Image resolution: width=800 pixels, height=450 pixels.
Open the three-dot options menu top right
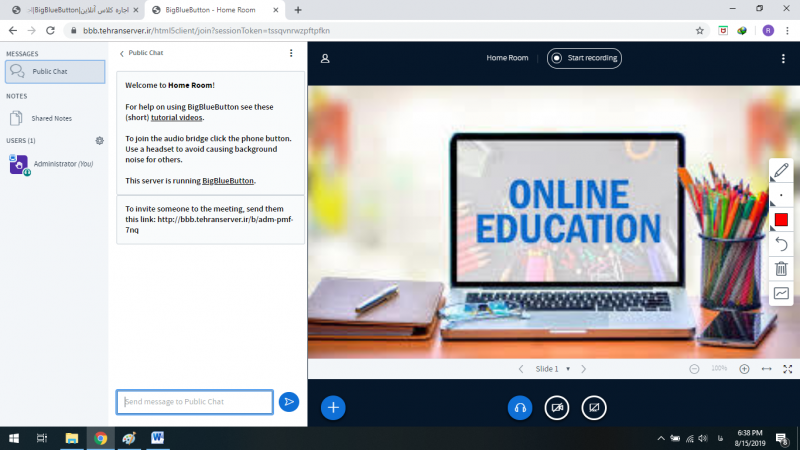tap(783, 58)
